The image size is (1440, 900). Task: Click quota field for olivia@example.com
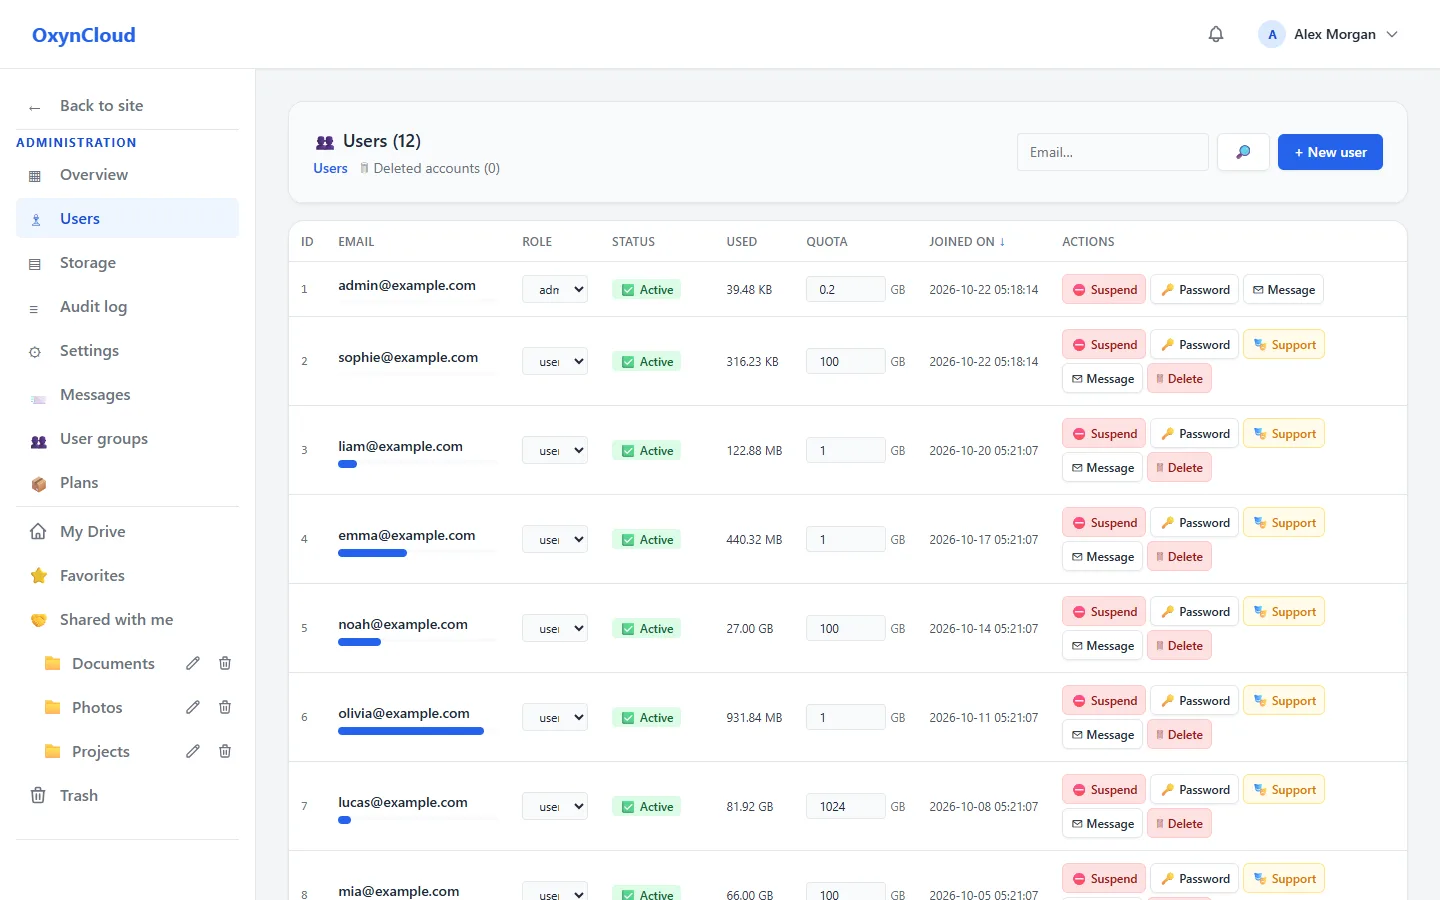(846, 717)
